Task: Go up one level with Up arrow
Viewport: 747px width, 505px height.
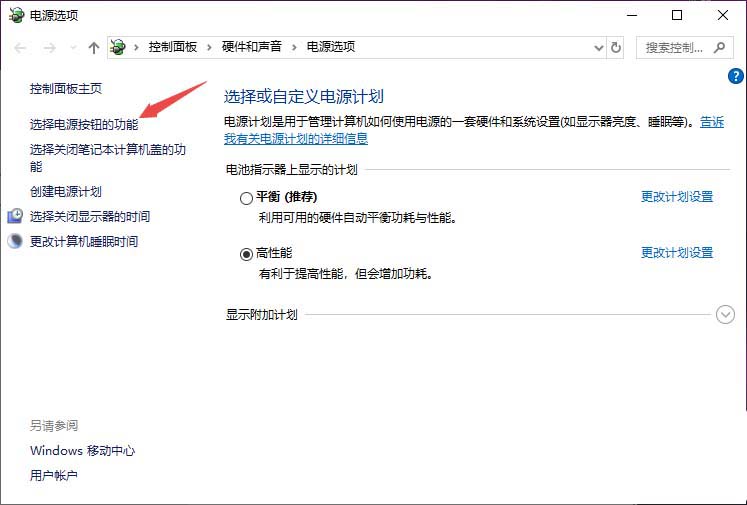Action: click(94, 48)
